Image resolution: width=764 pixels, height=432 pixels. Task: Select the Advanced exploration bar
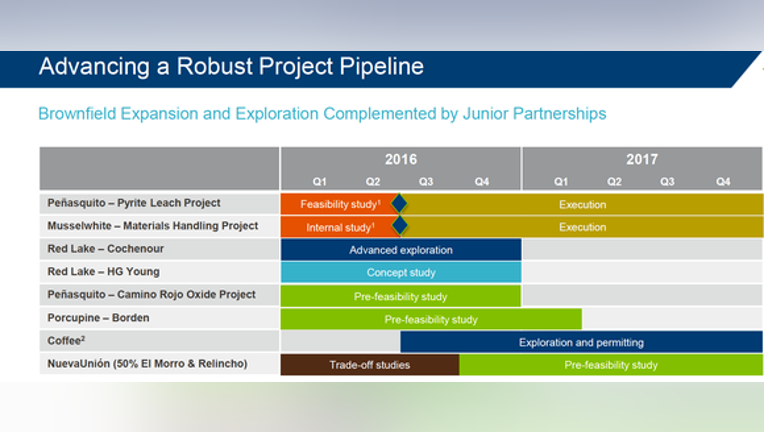(401, 250)
